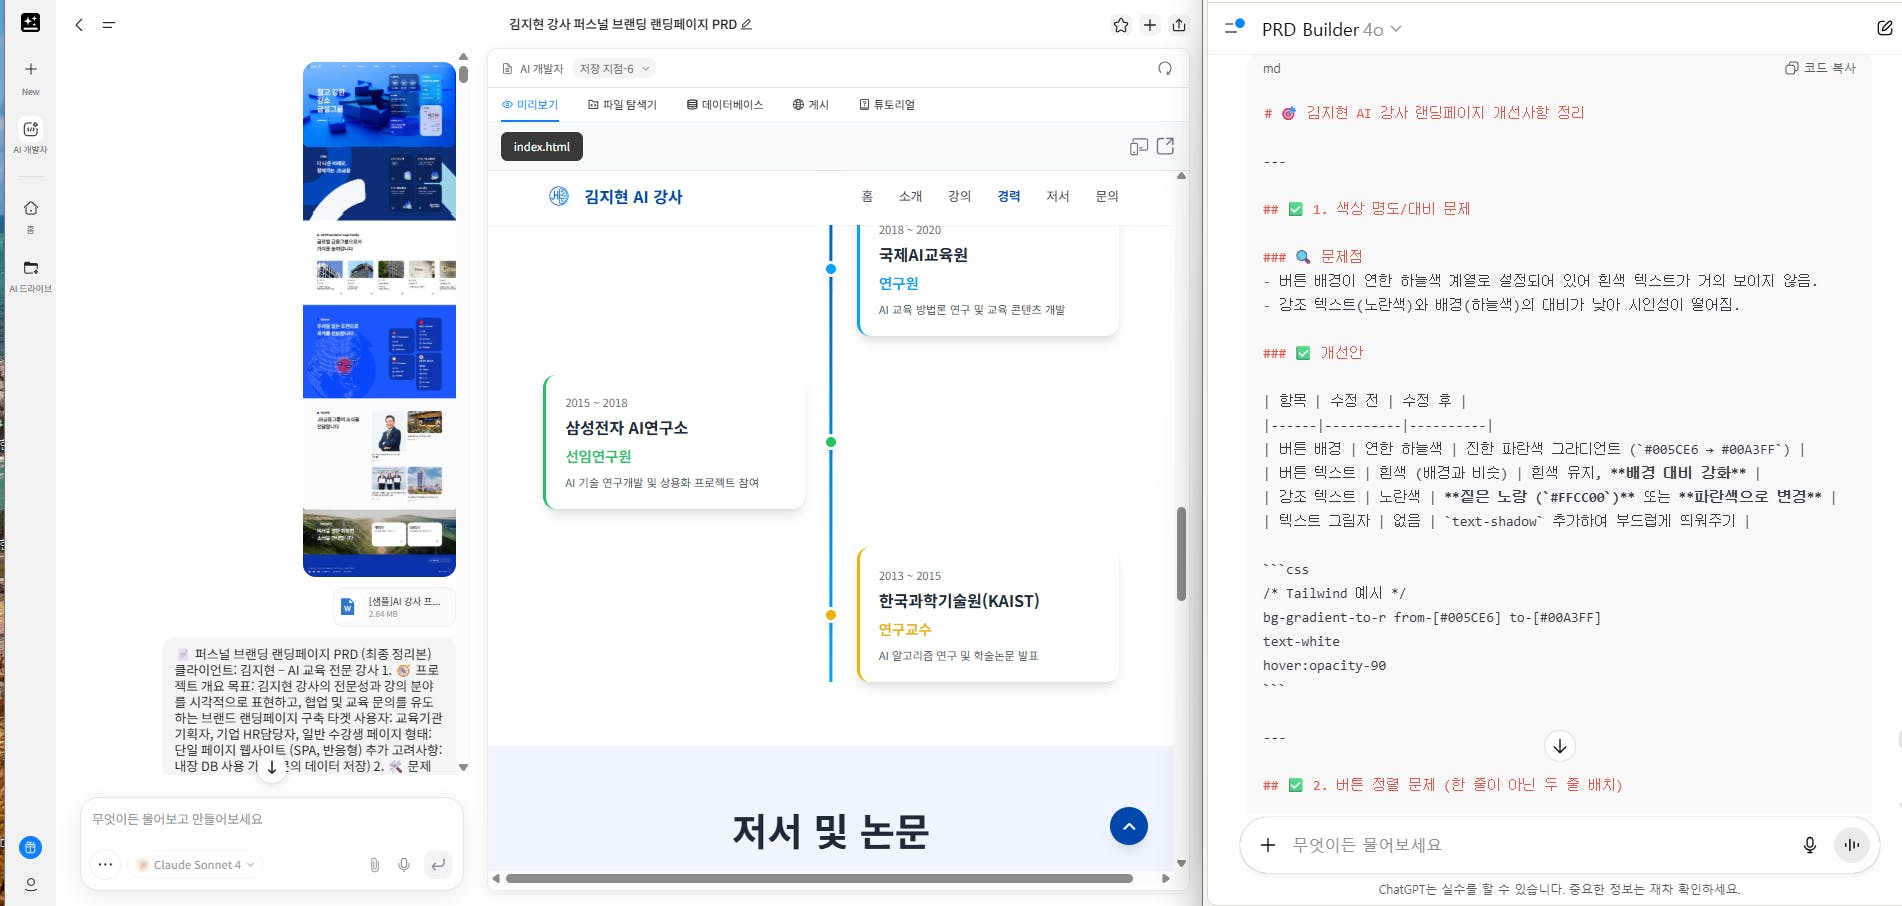Go to home via sidebar house icon
The width and height of the screenshot is (1902, 906).
tap(31, 208)
